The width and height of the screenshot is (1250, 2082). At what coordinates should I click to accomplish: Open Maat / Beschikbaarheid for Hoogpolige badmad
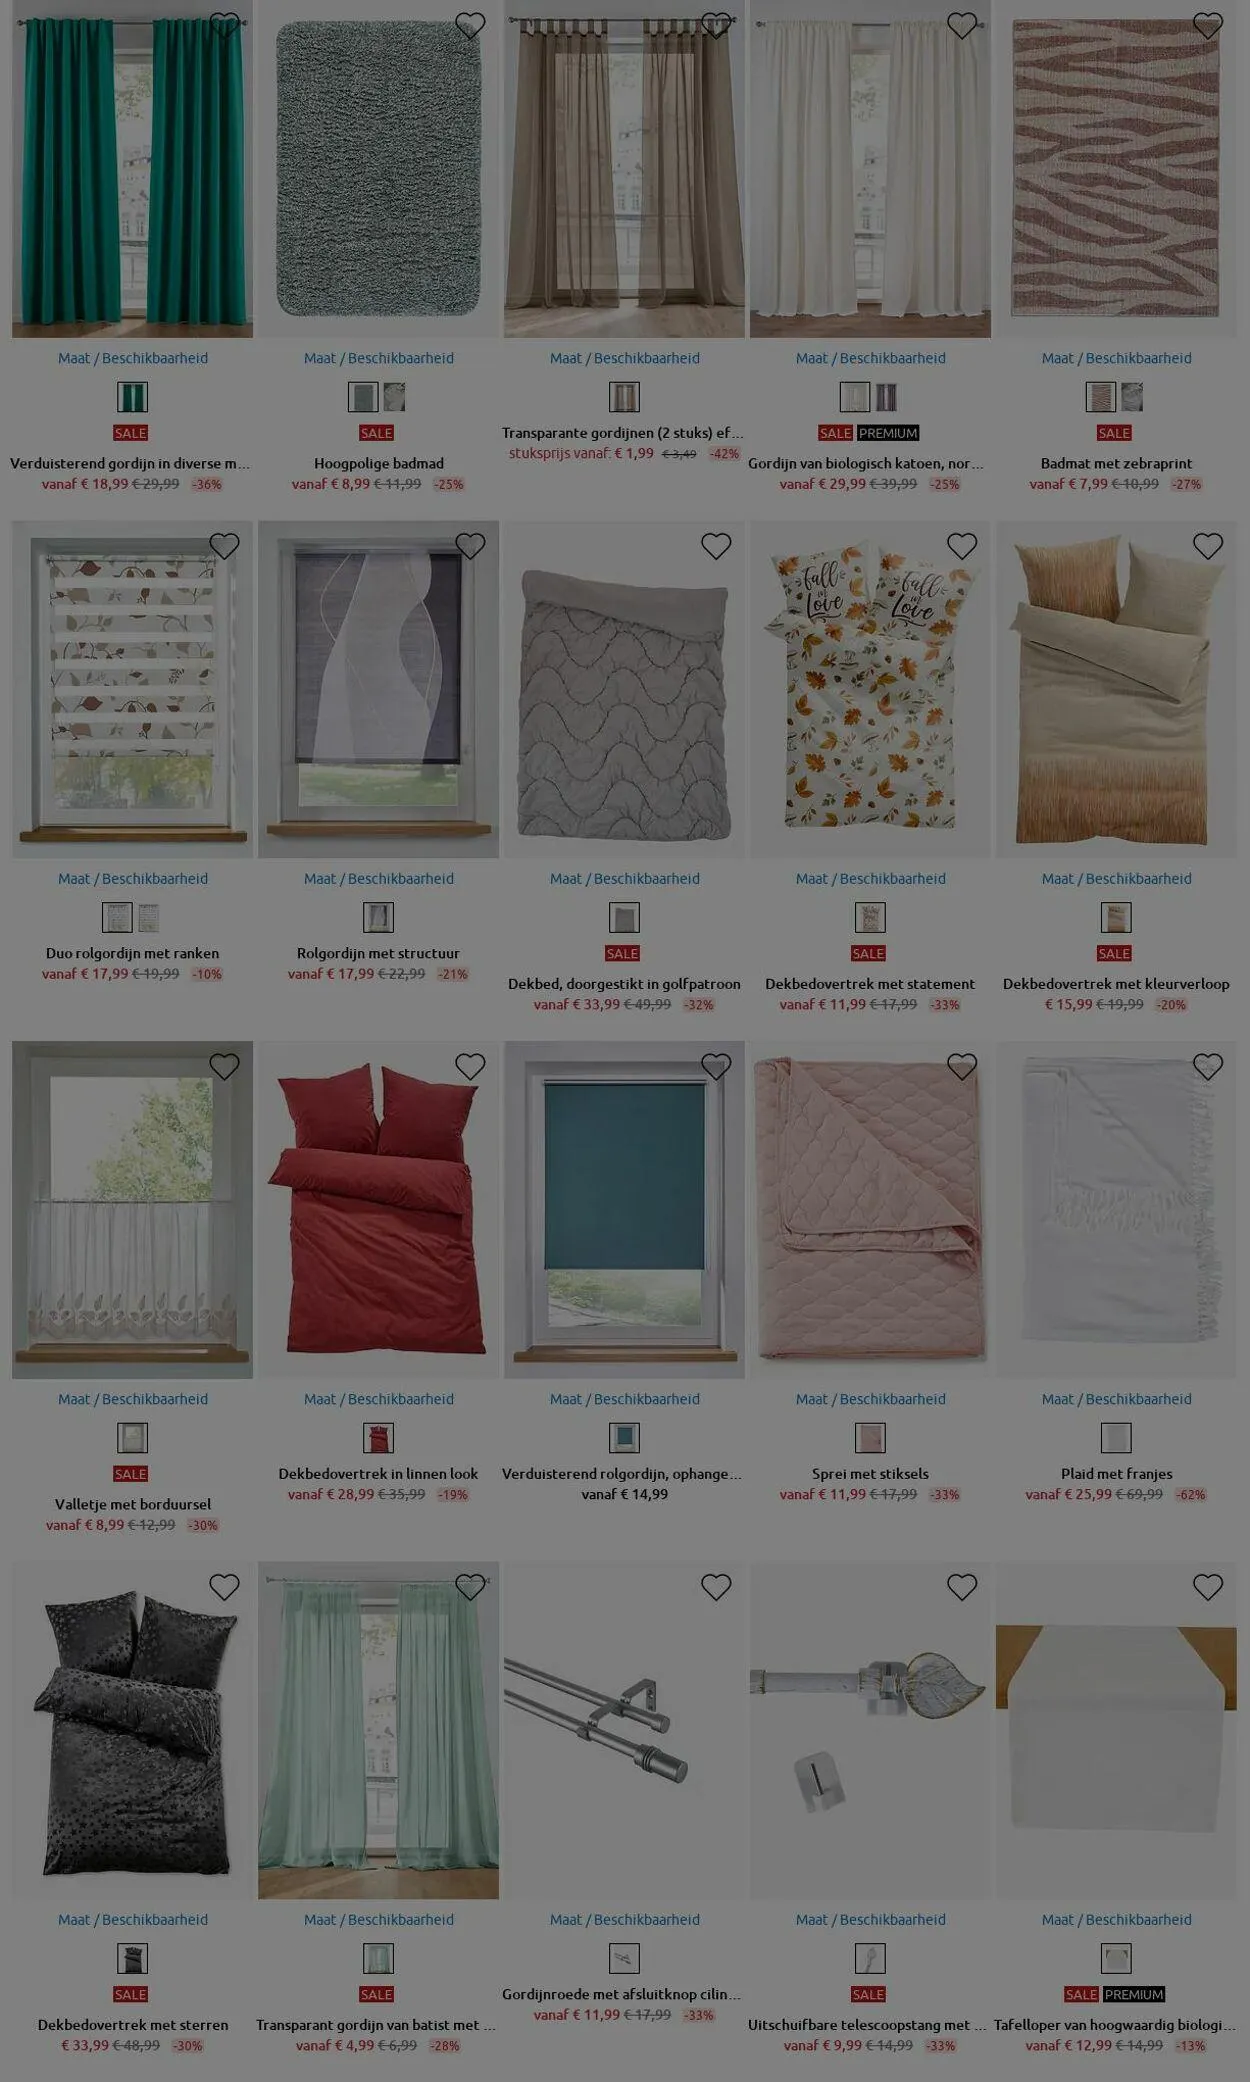[x=379, y=358]
